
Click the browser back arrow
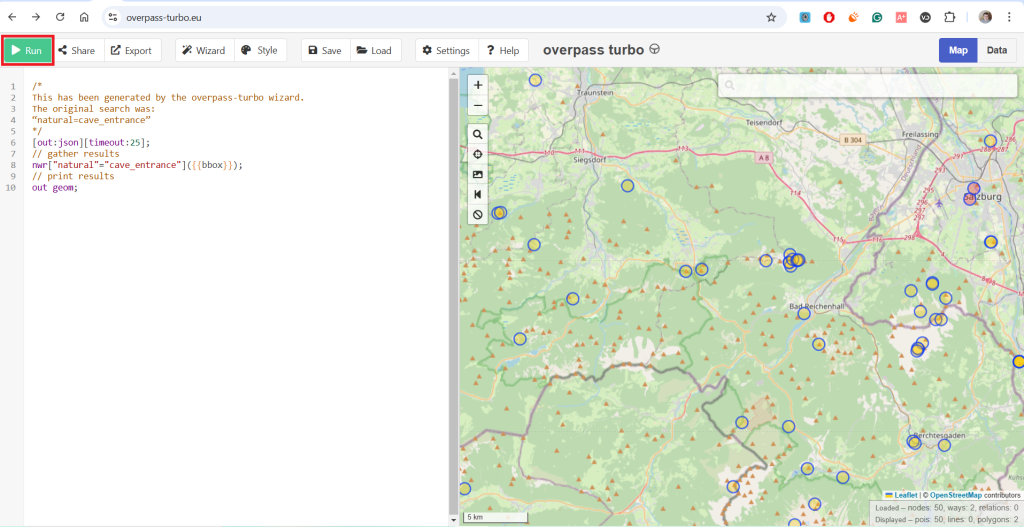tap(12, 18)
